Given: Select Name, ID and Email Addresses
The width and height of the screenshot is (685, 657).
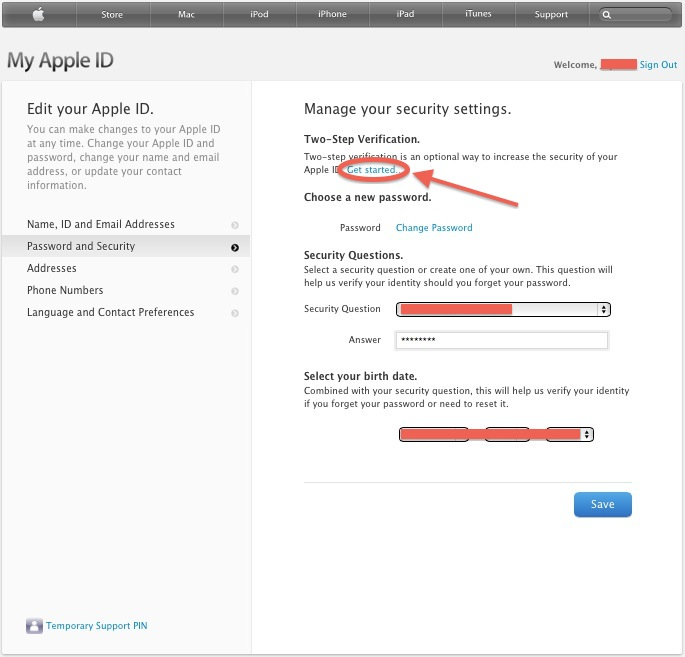Looking at the screenshot, I should [126, 225].
